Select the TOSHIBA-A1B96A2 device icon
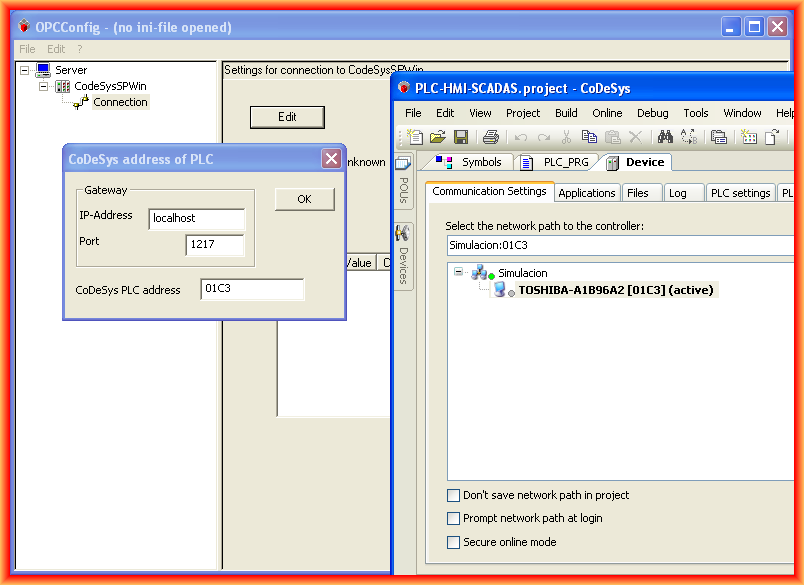Viewport: 804px width, 585px height. [x=502, y=290]
